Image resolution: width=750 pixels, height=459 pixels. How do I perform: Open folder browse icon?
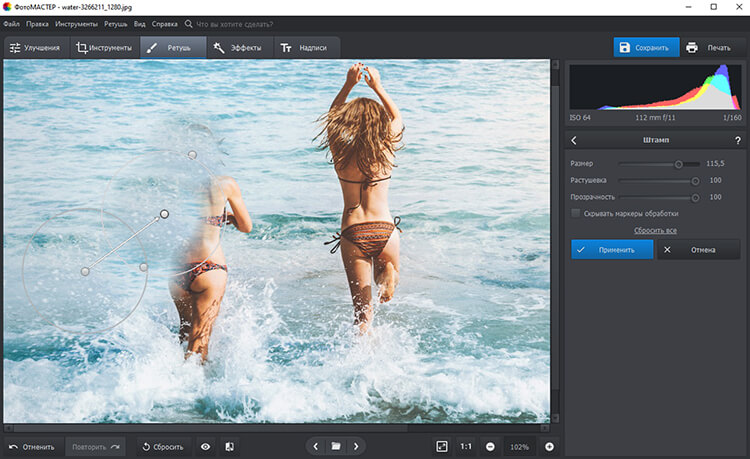pos(336,447)
